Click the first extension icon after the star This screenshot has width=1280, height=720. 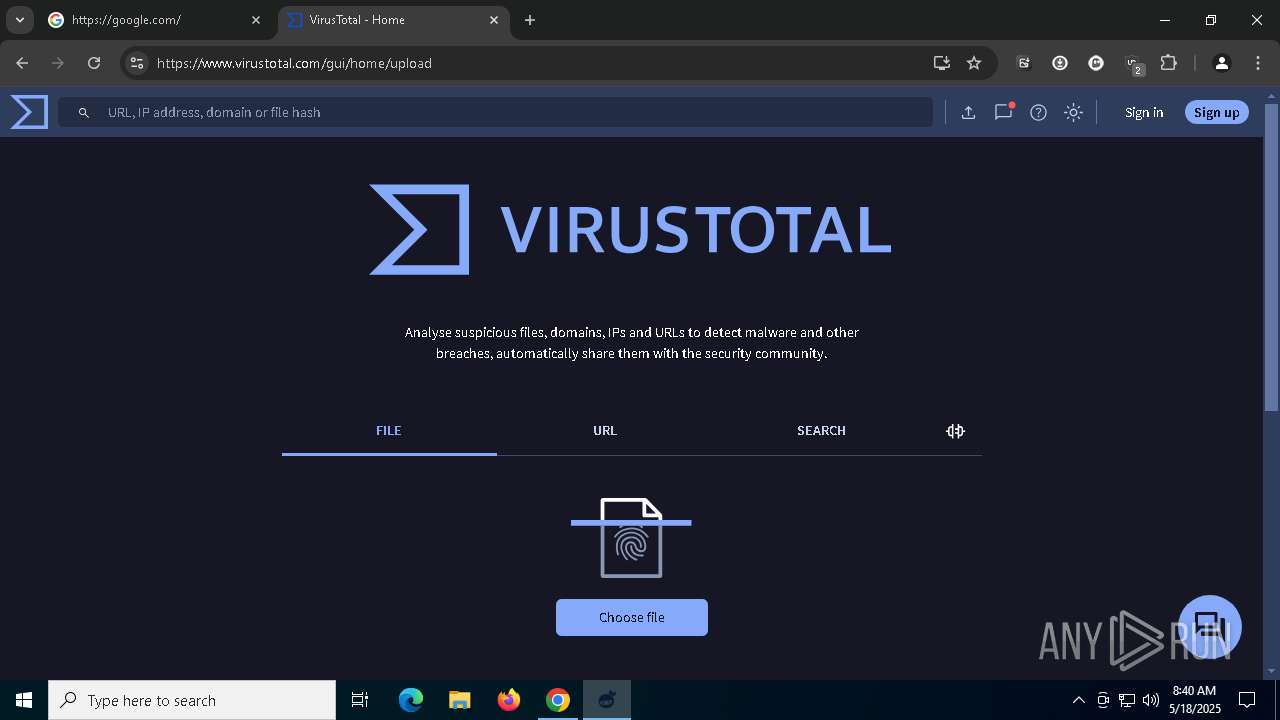(1024, 63)
